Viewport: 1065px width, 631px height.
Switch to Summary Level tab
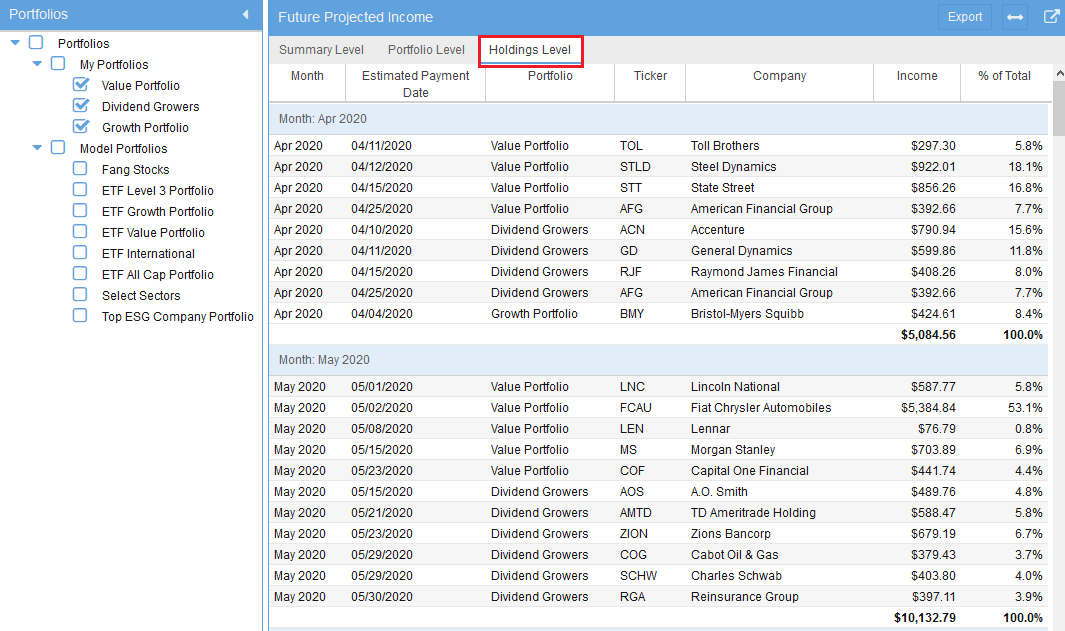point(321,50)
